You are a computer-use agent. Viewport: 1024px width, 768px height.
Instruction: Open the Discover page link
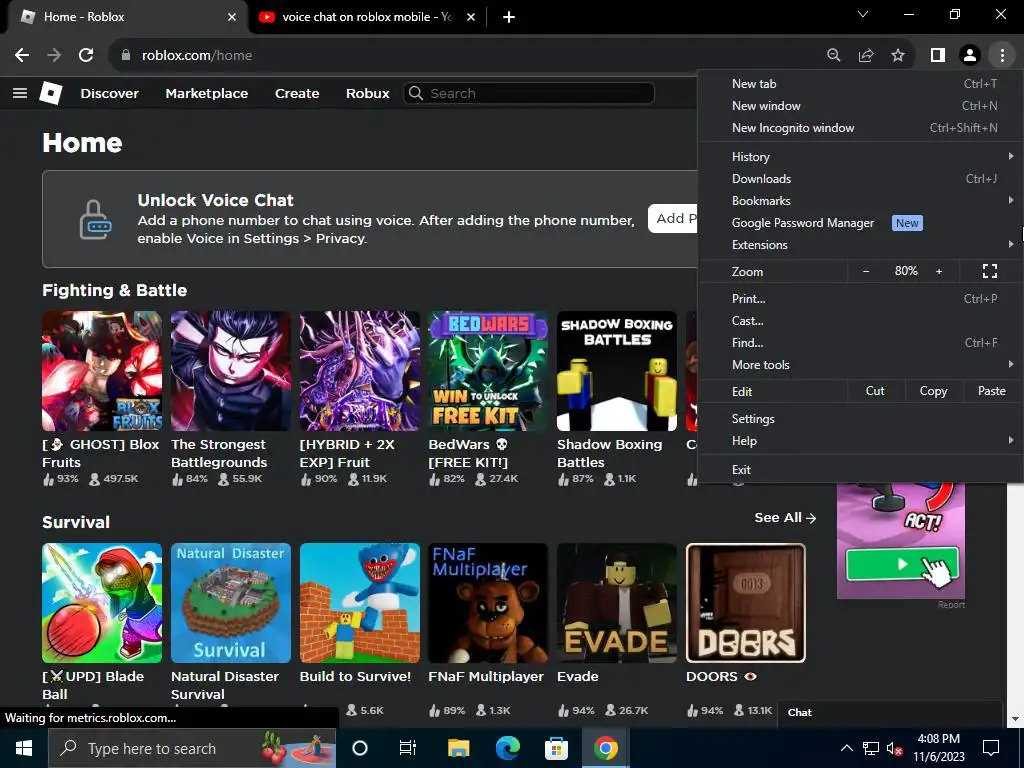109,93
